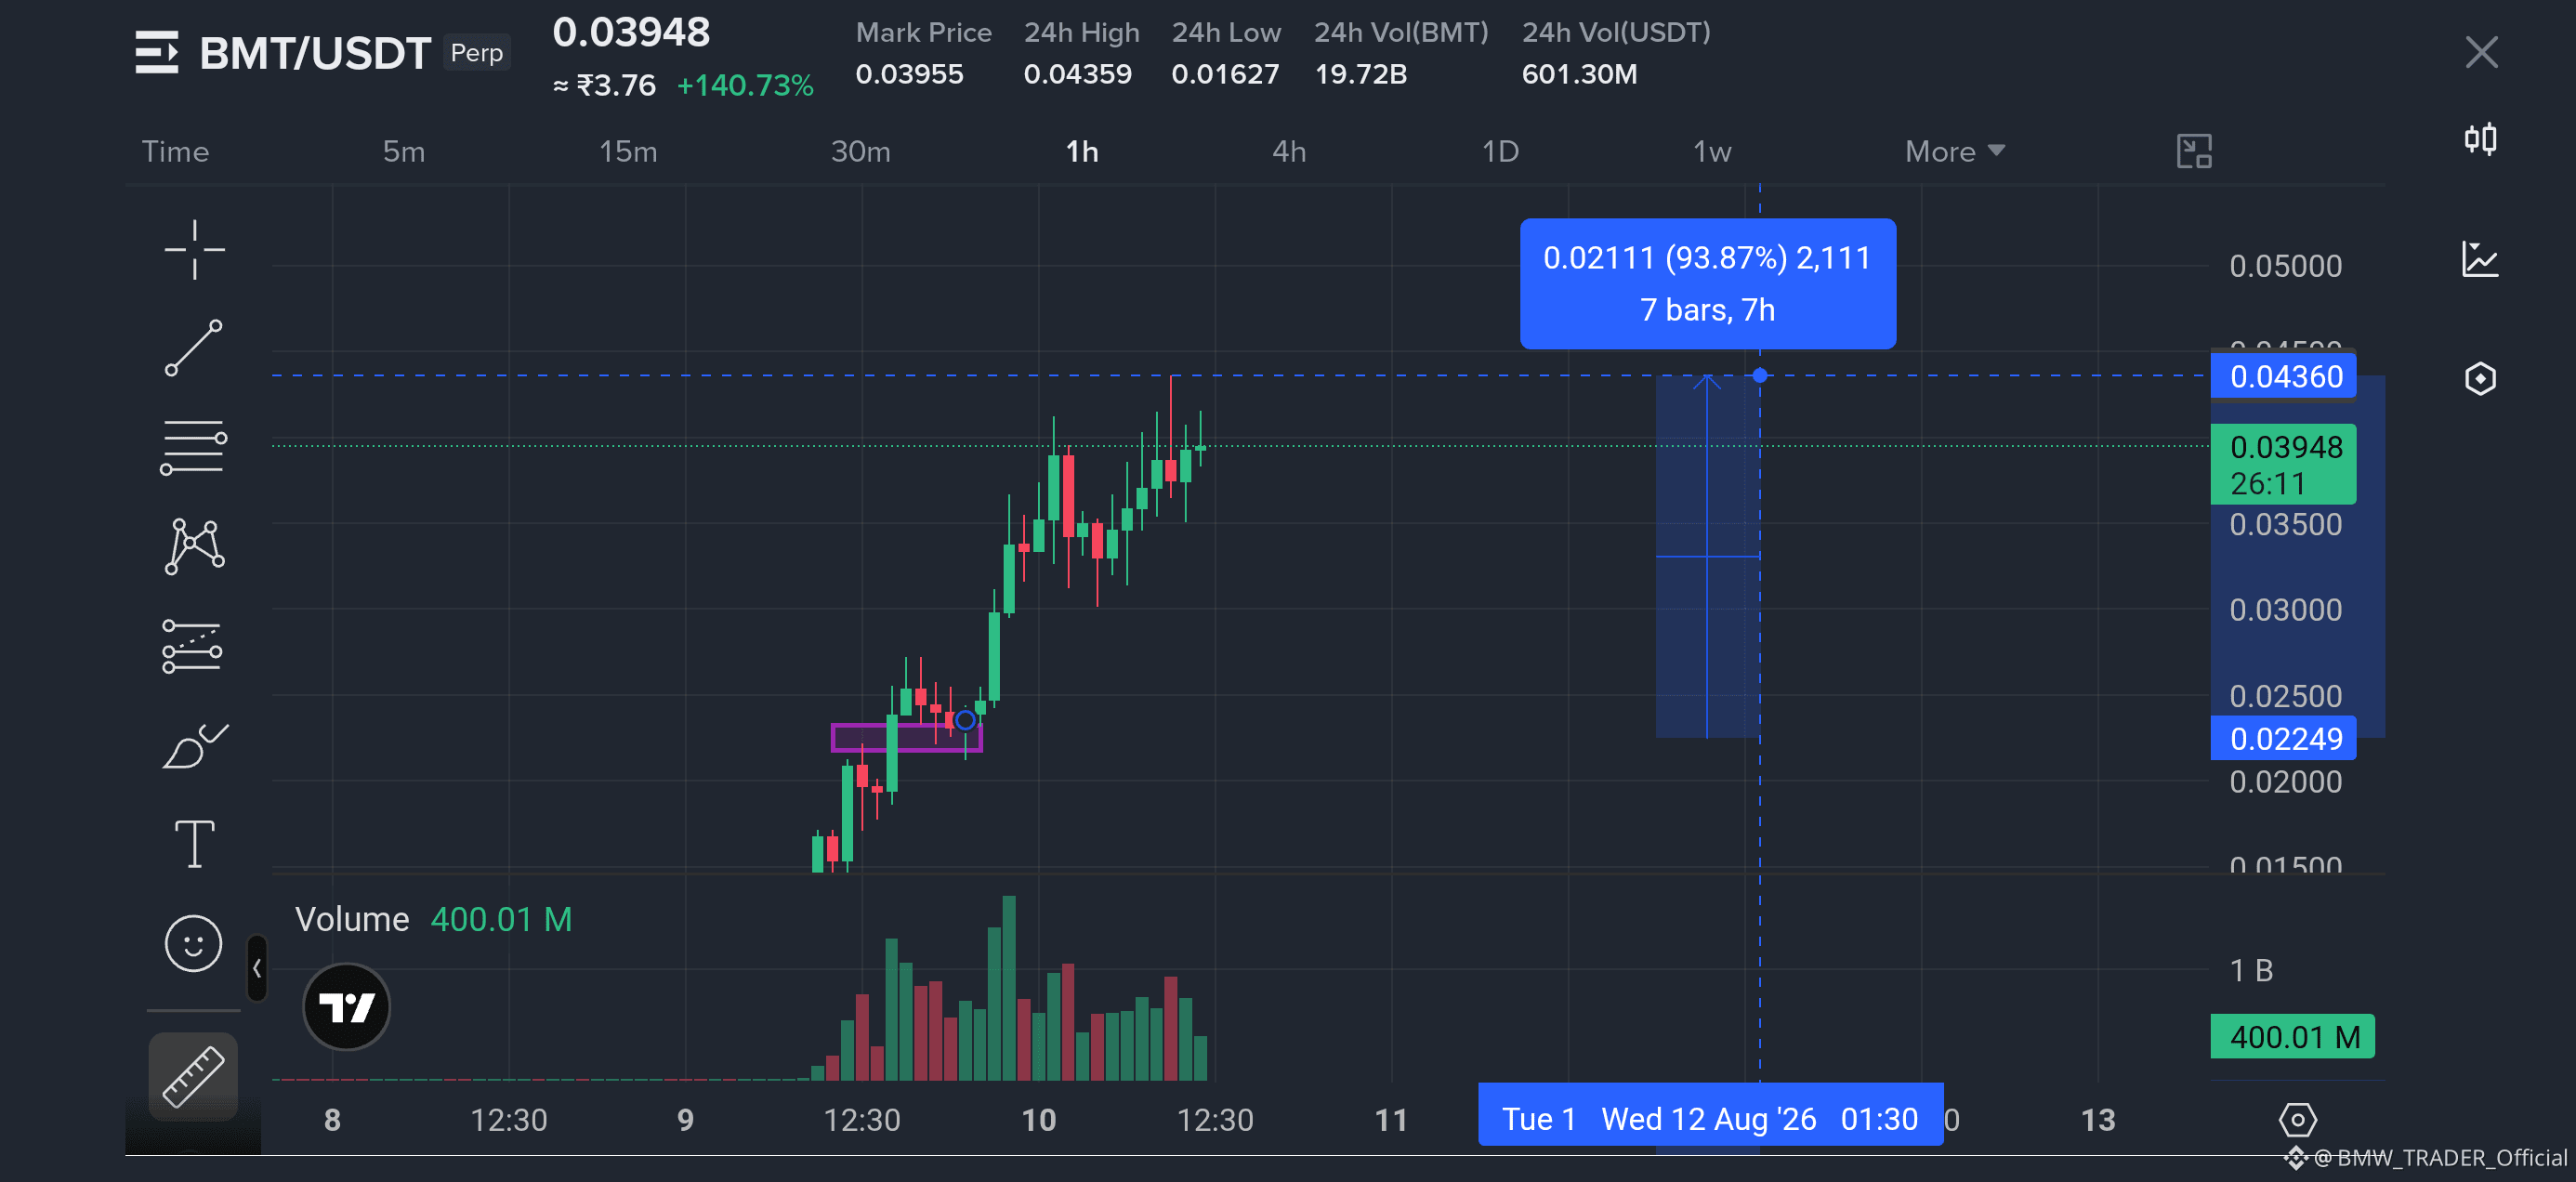
Task: Click the 0.04360 price axis label
Action: click(x=2283, y=376)
